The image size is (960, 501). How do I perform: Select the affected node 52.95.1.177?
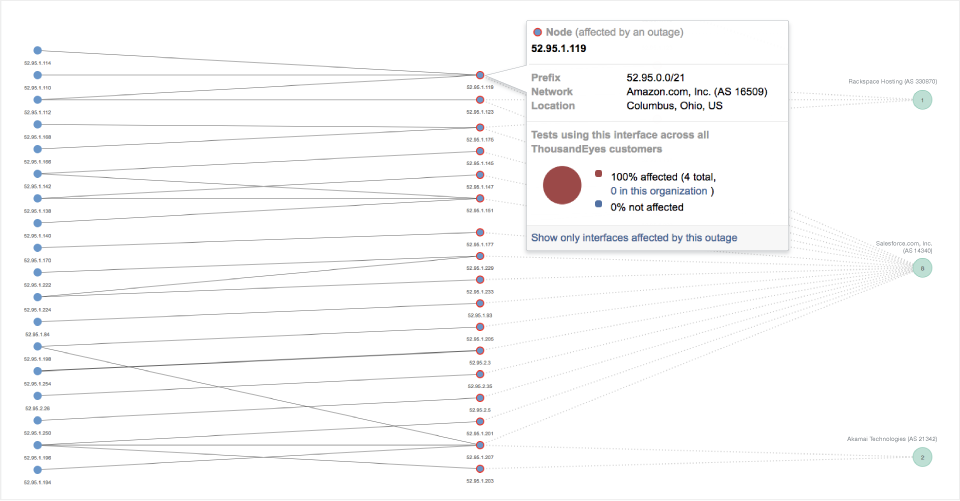point(480,232)
